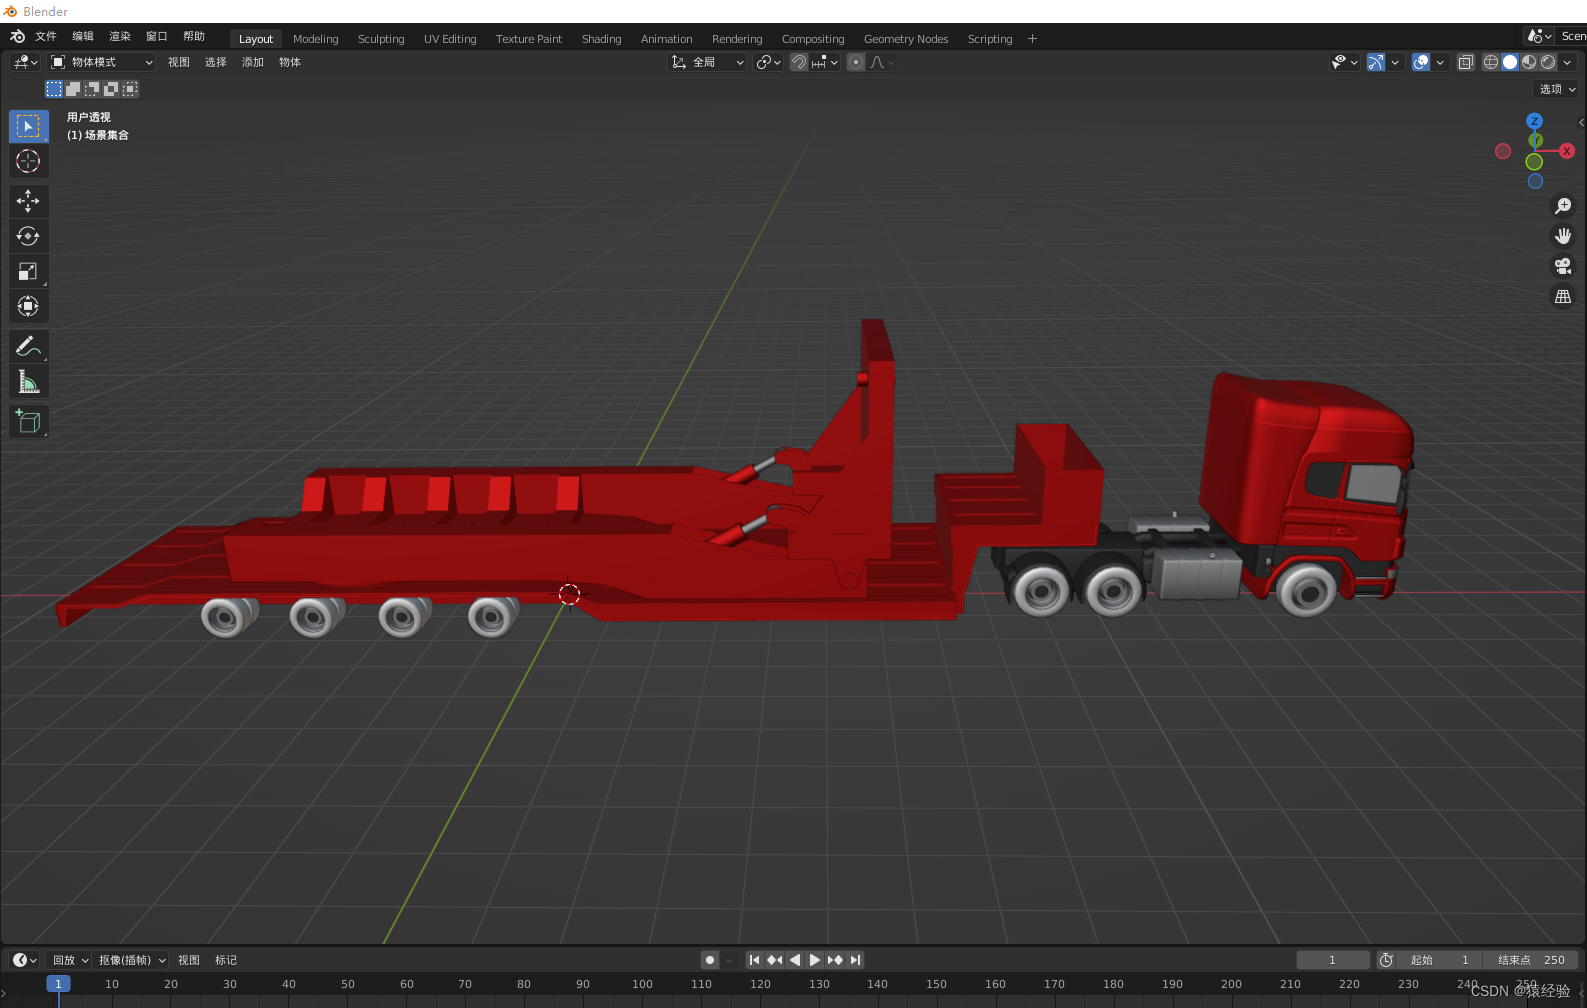The height and width of the screenshot is (1008, 1587).
Task: Click the 起始 start frame field
Action: [1440, 960]
